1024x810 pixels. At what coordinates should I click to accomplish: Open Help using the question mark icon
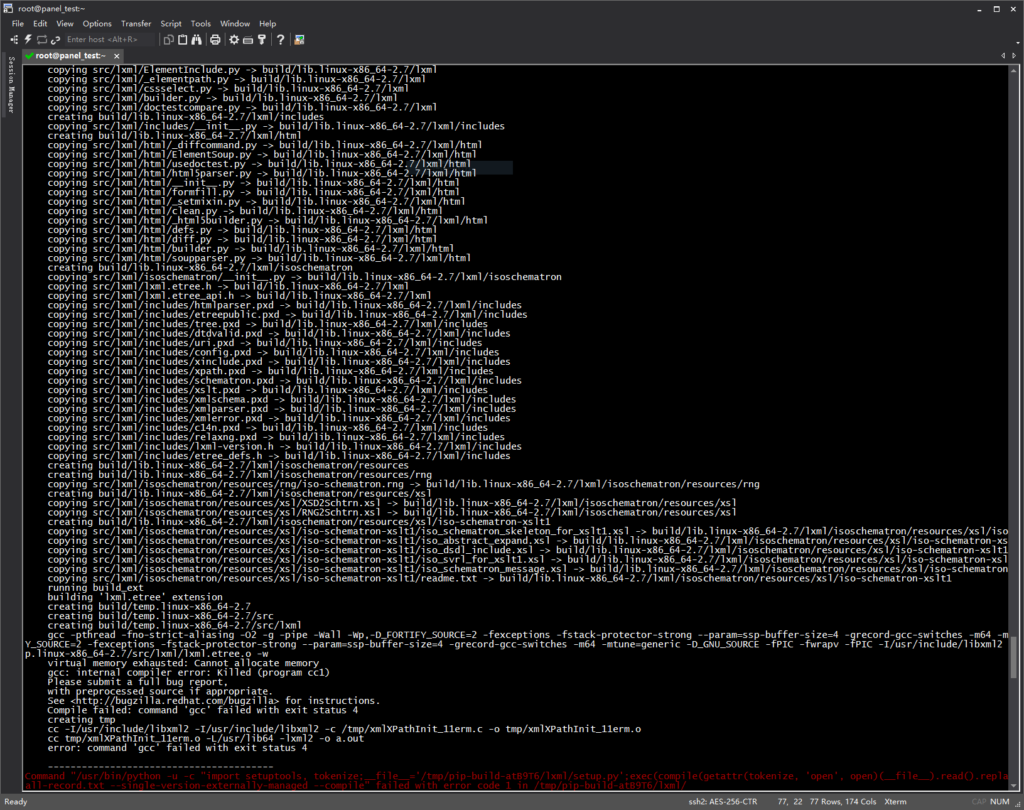[280, 40]
